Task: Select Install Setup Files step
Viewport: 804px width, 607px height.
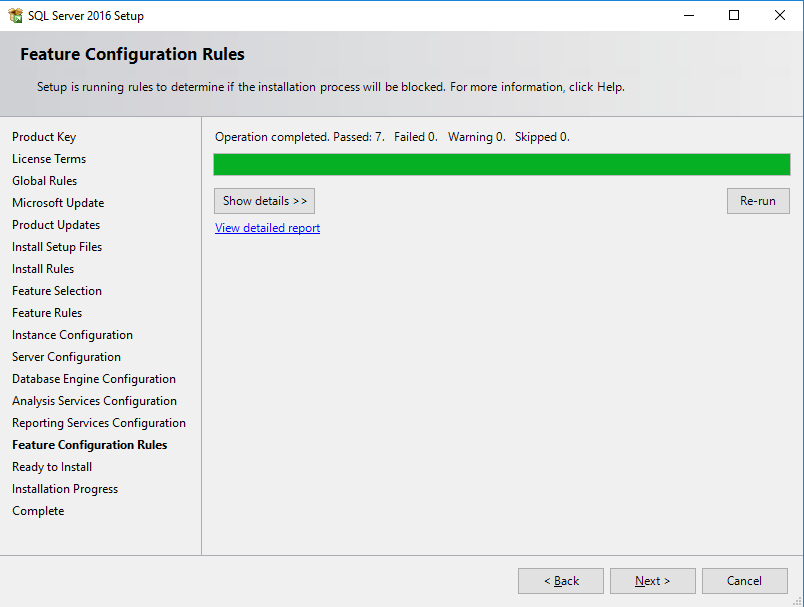Action: click(57, 247)
